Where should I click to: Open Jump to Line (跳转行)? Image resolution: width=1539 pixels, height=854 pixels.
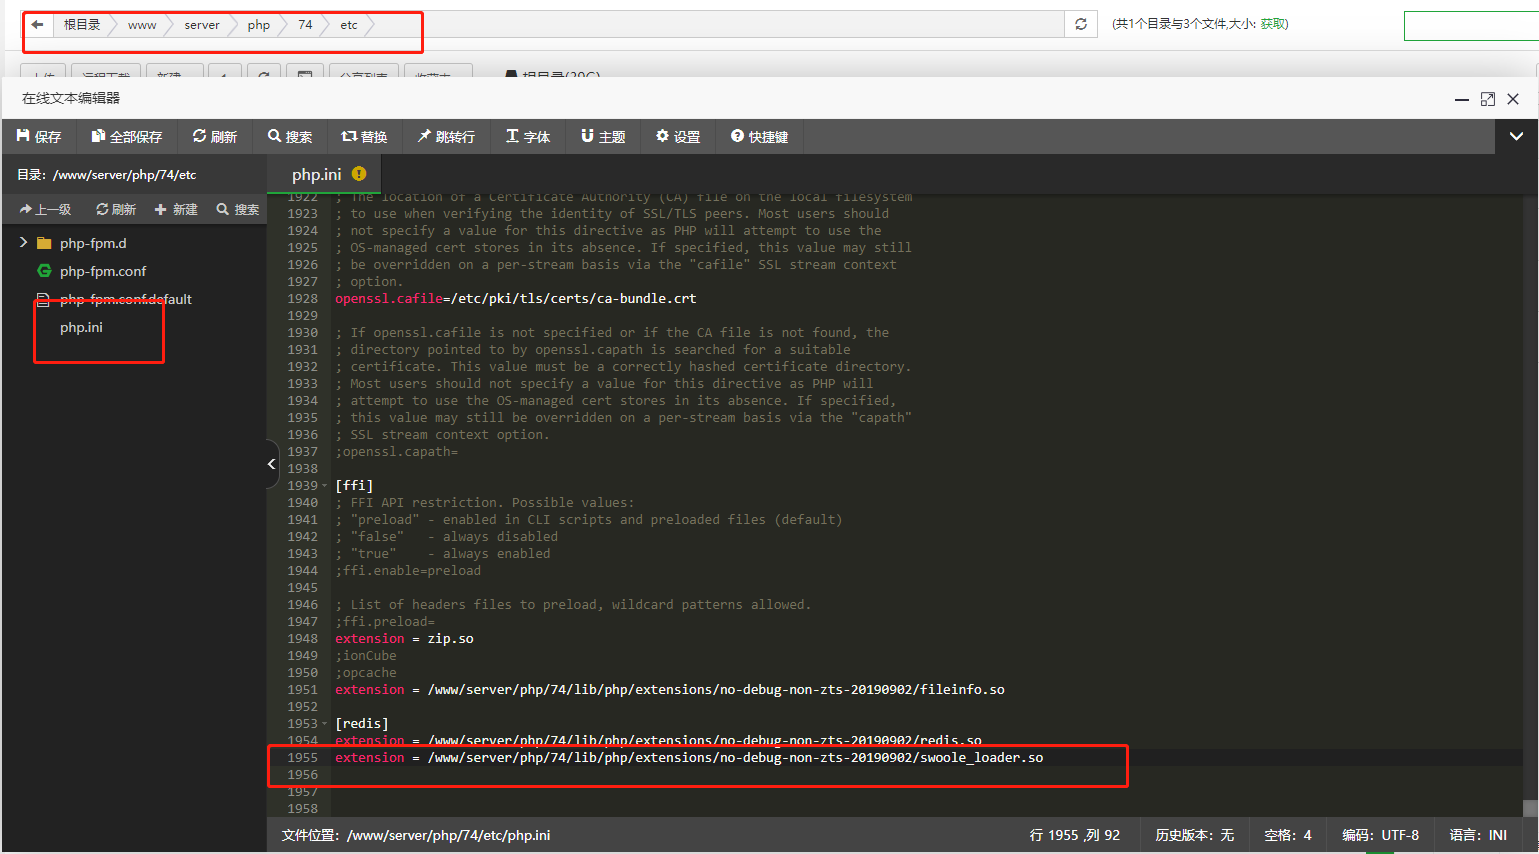click(446, 137)
